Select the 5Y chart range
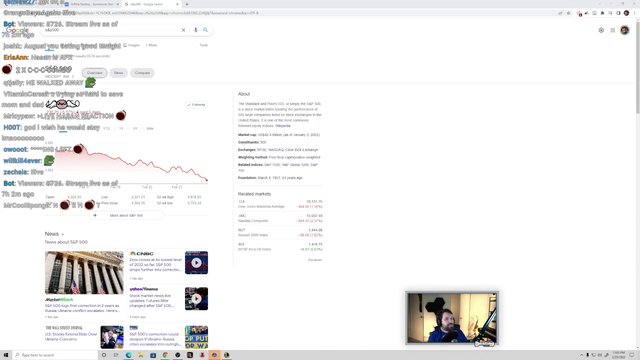The height and width of the screenshot is (360, 640). [x=136, y=129]
